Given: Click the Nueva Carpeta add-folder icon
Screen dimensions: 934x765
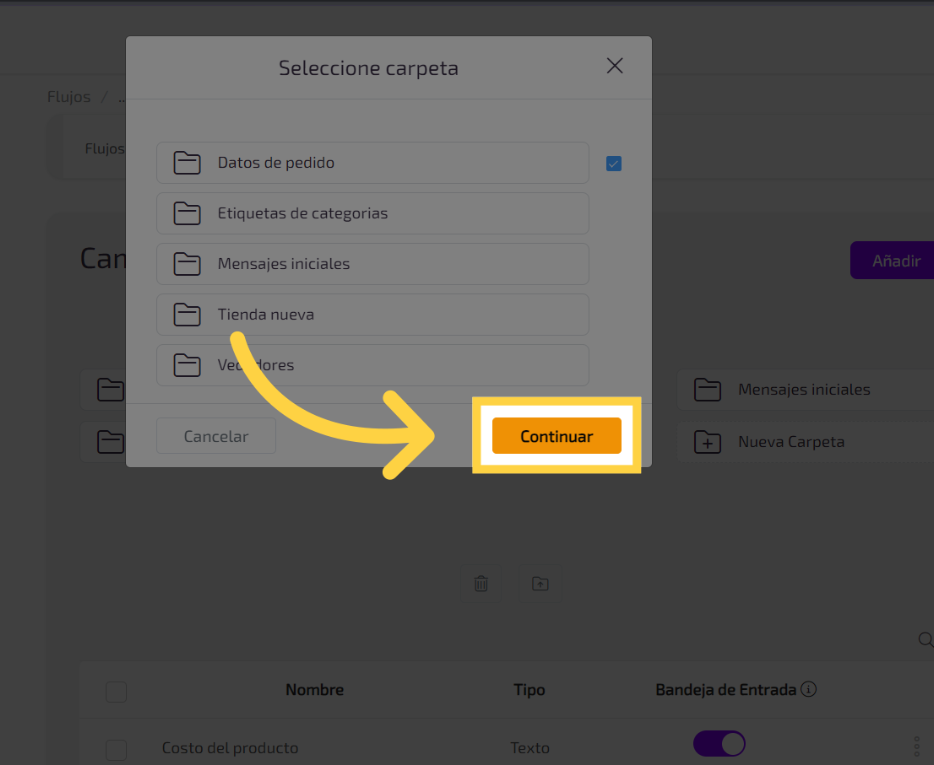Looking at the screenshot, I should (x=708, y=442).
